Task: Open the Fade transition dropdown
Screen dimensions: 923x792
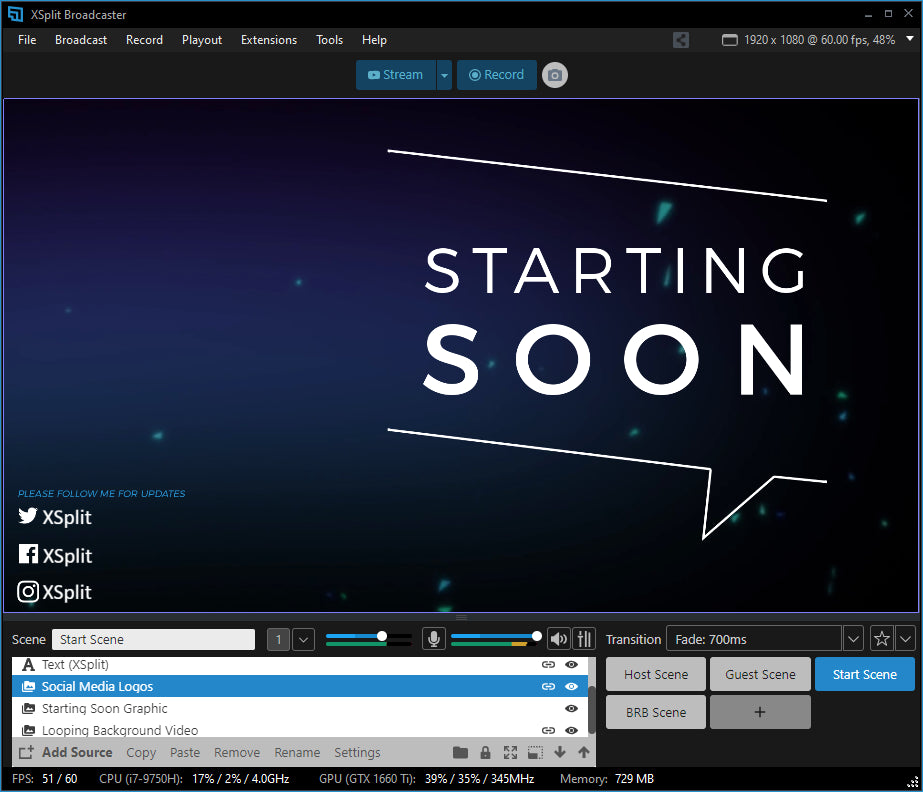Action: click(x=853, y=639)
